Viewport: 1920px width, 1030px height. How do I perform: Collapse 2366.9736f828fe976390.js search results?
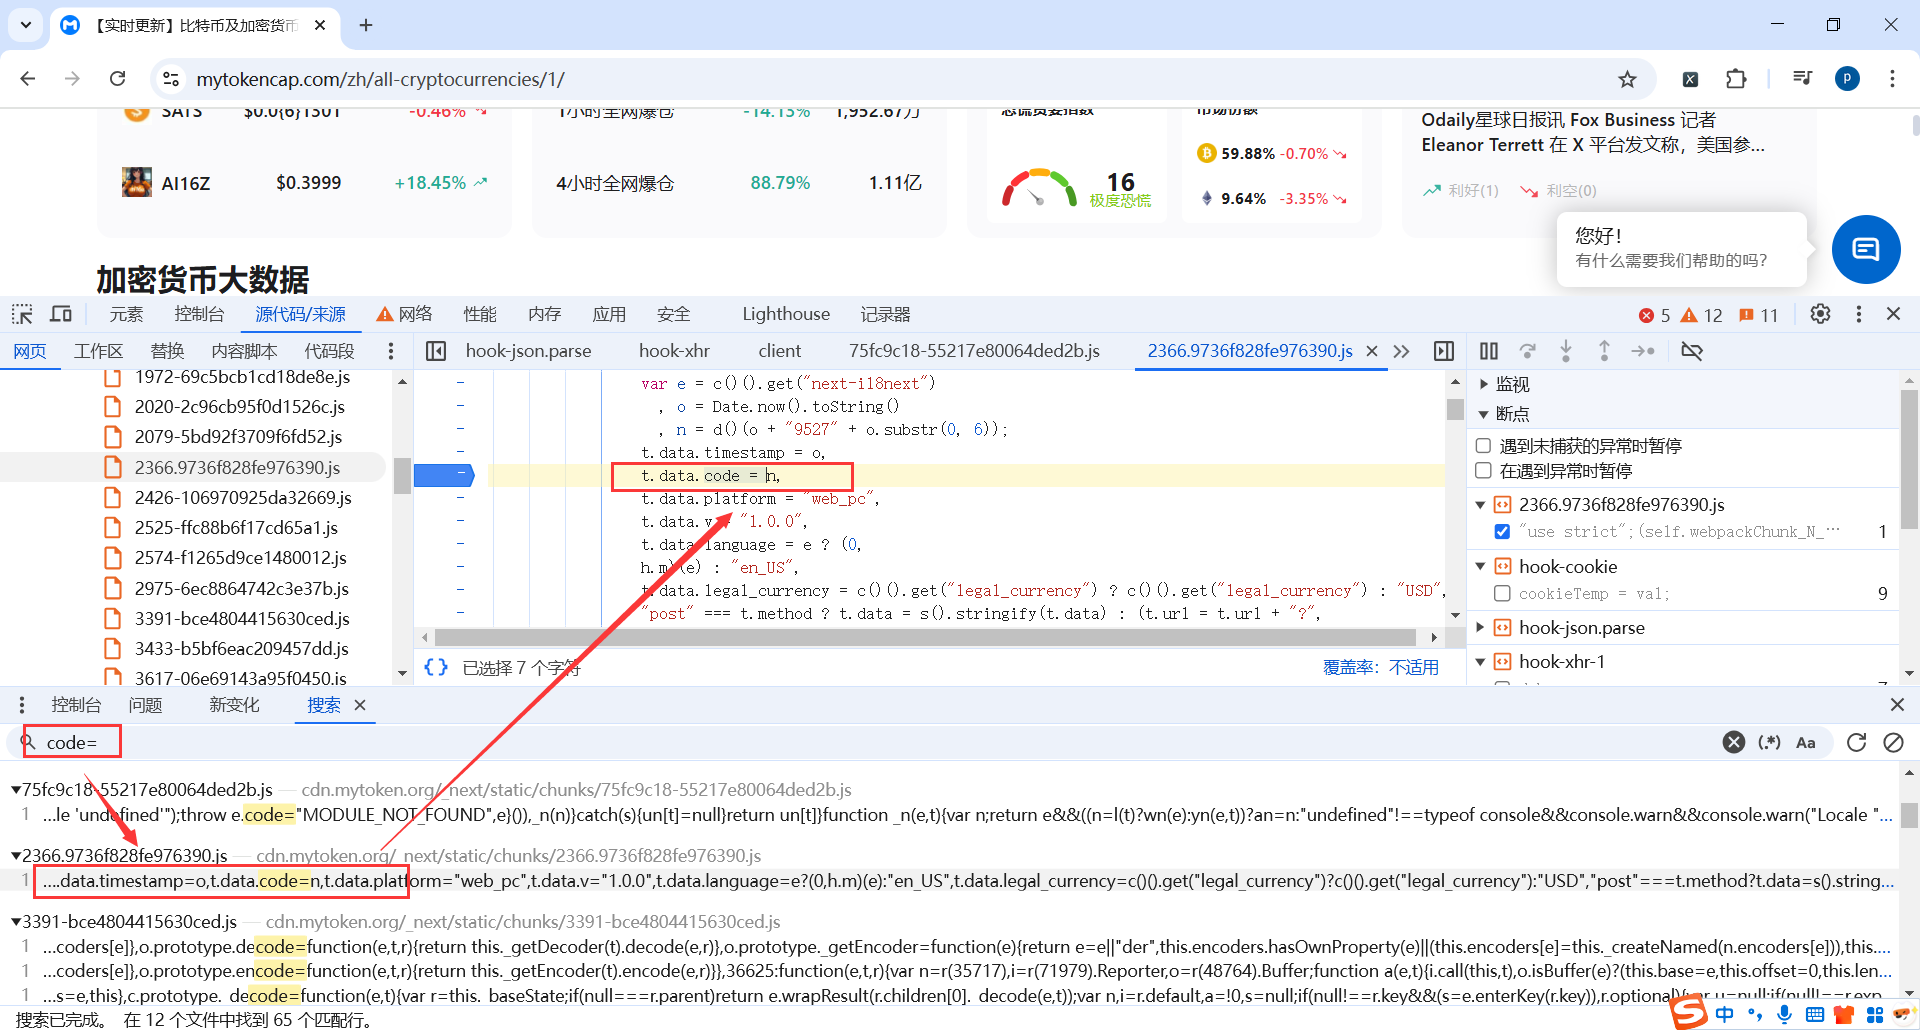coord(16,856)
